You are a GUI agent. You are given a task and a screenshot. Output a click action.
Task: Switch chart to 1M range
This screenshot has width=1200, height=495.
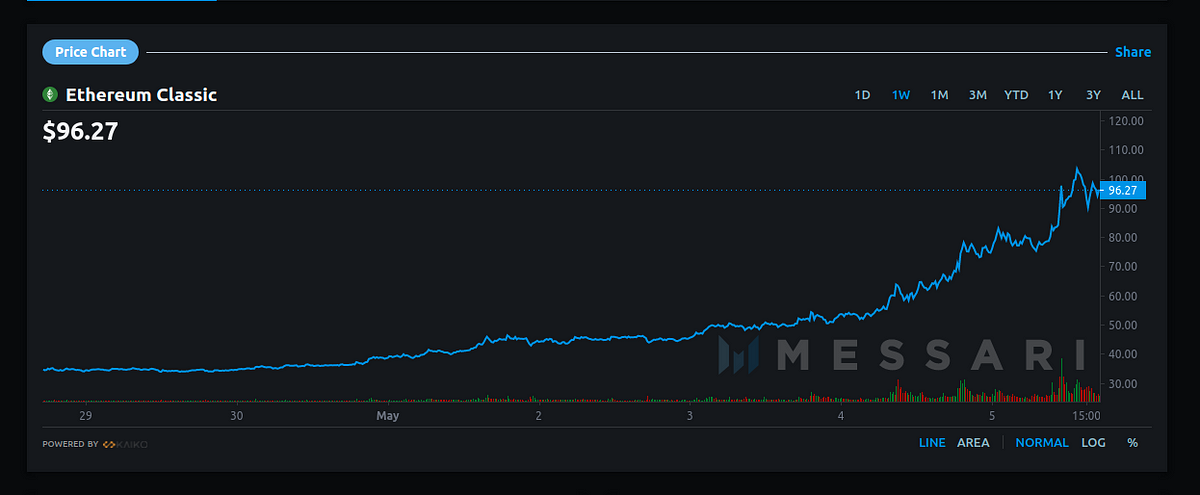(939, 95)
